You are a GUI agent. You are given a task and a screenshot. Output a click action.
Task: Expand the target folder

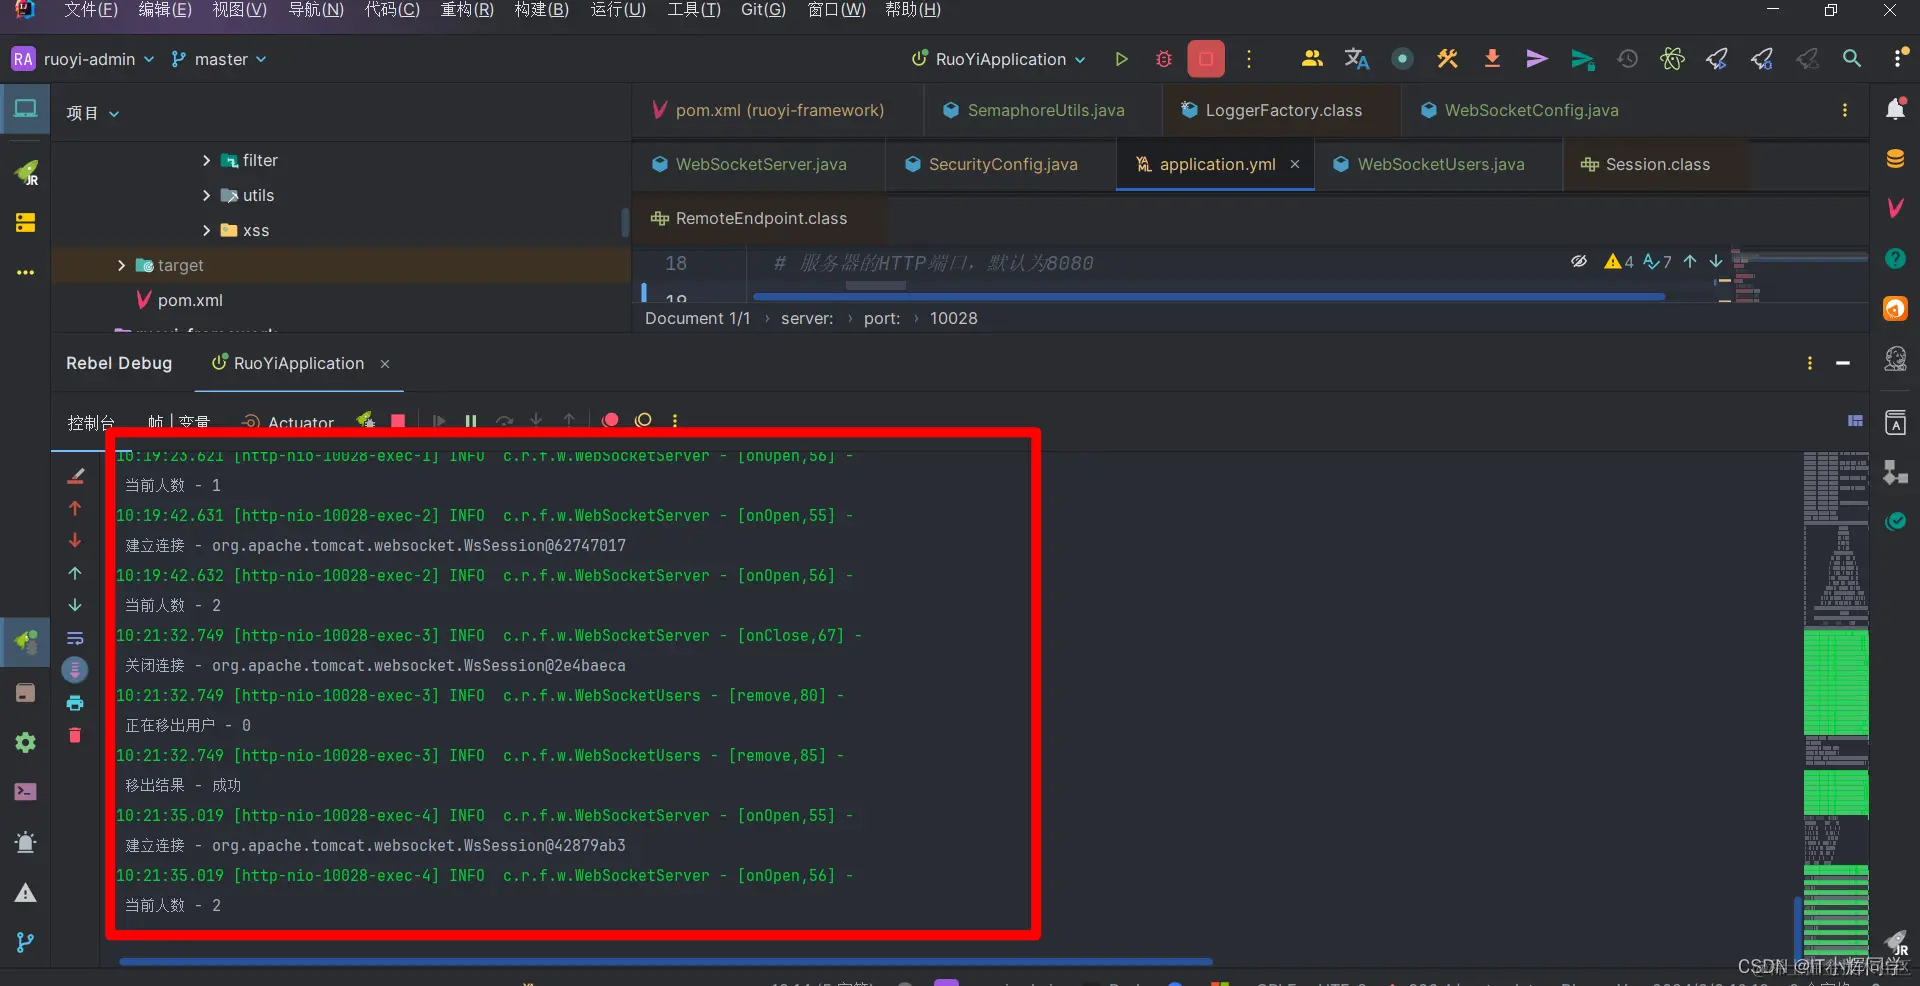pyautogui.click(x=121, y=265)
